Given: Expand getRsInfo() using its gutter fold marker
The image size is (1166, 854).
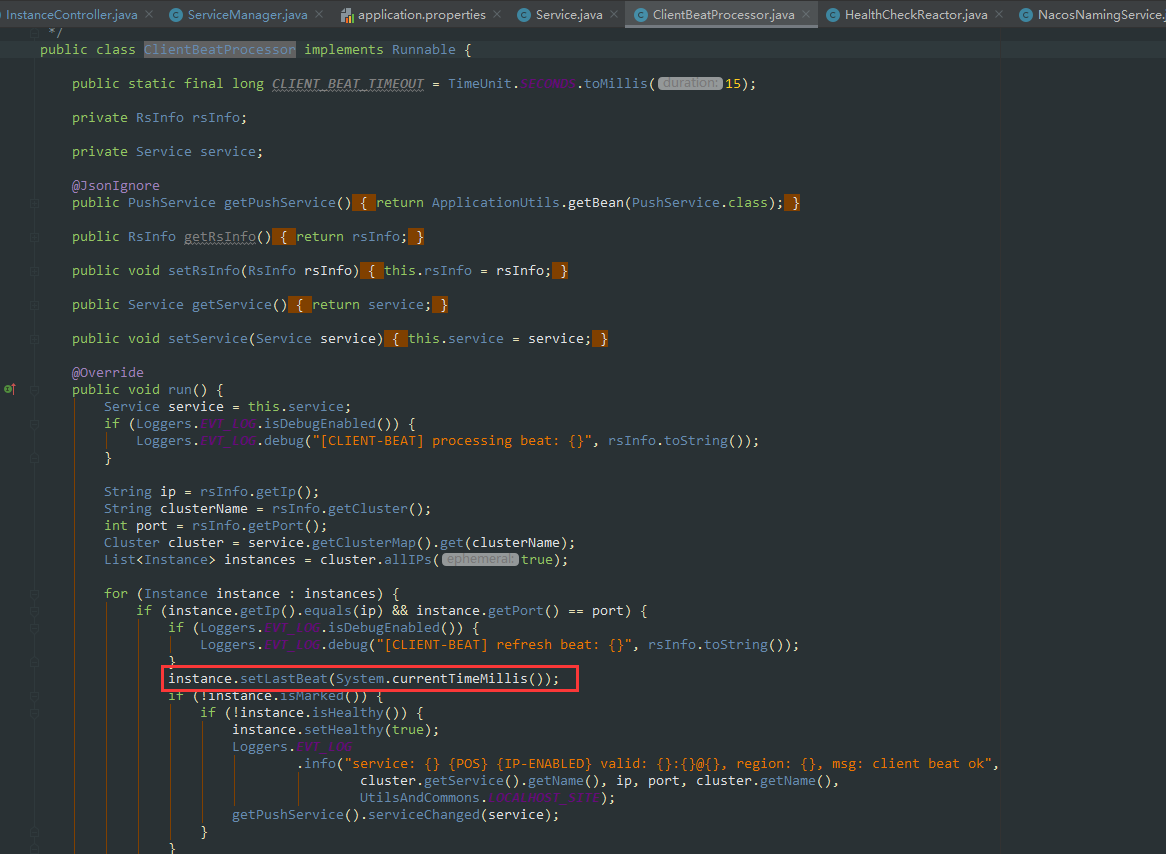Looking at the screenshot, I should [34, 237].
